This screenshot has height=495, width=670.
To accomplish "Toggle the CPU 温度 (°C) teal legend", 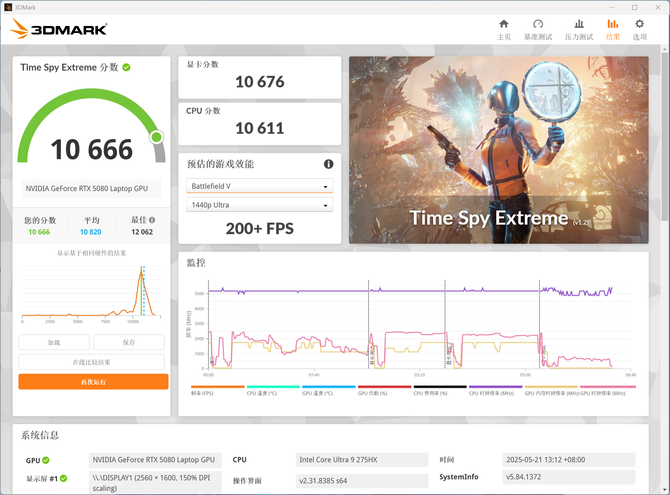I will 273,390.
